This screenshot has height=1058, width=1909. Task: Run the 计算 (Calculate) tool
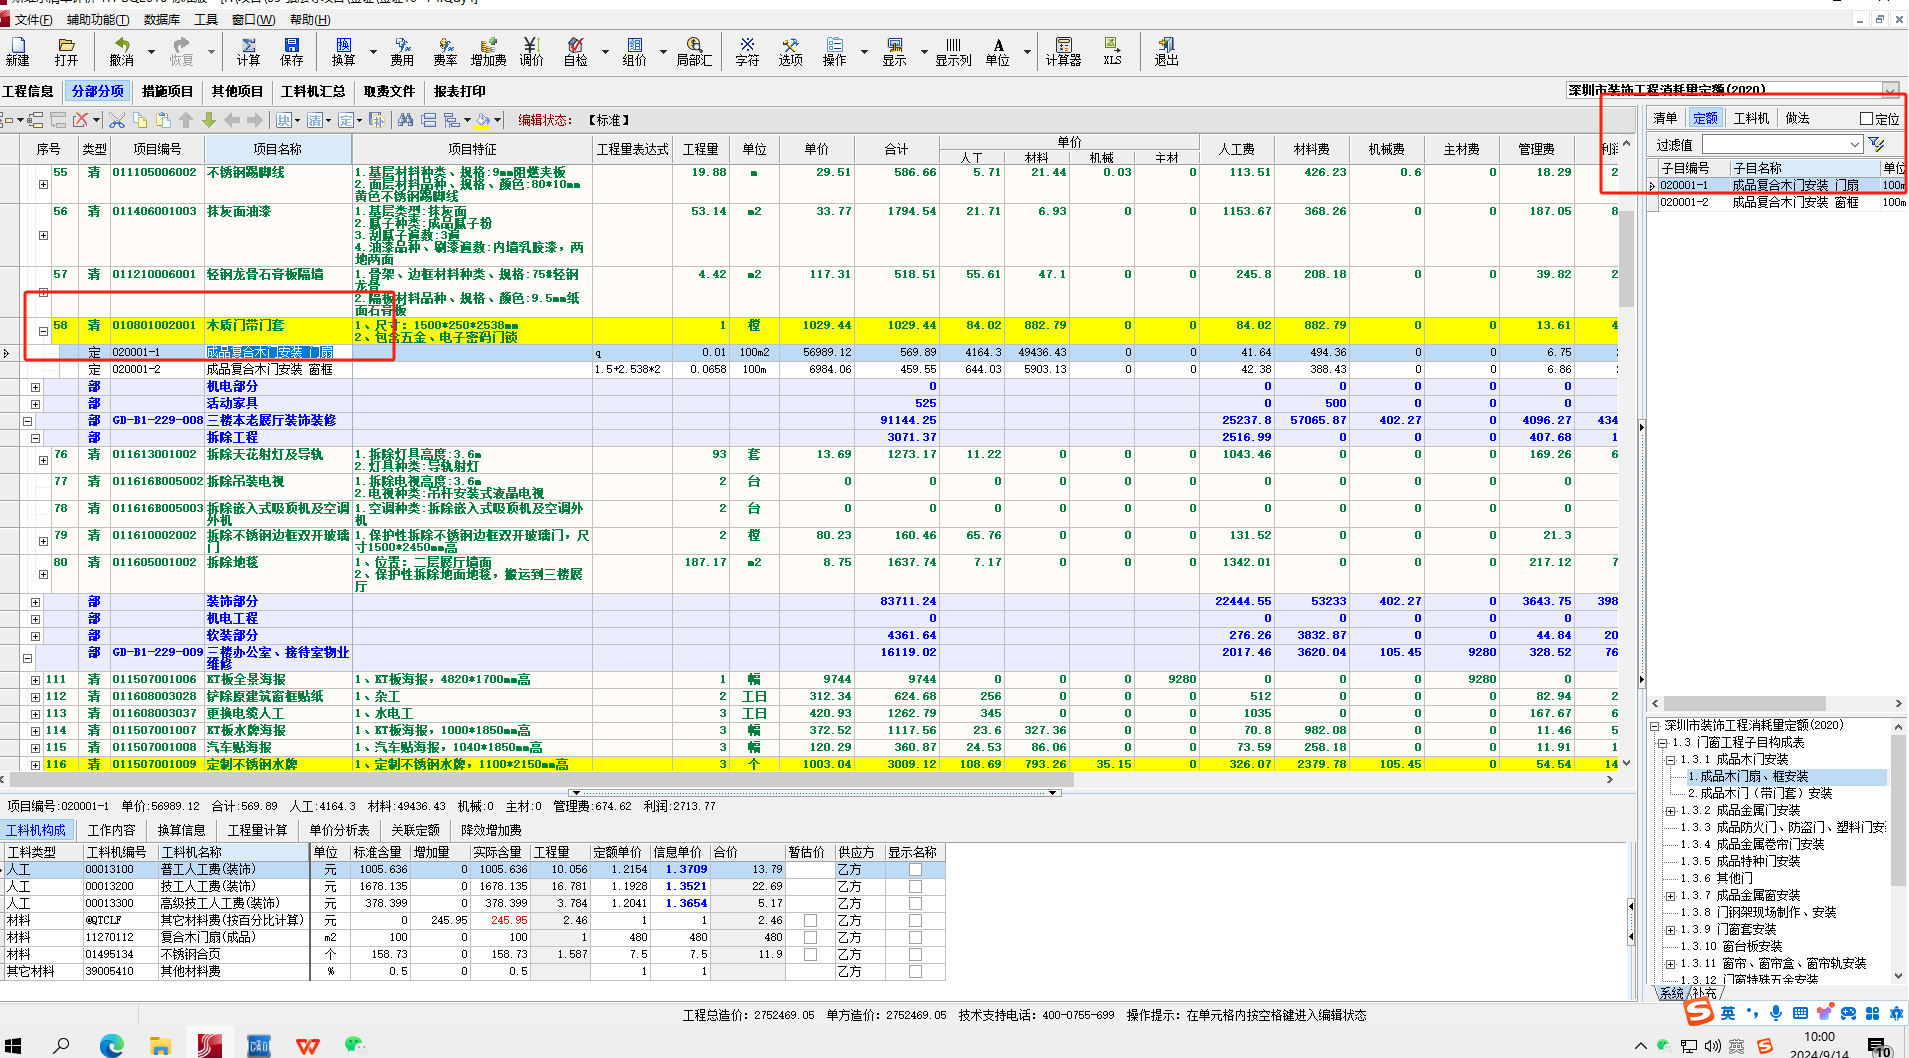click(249, 51)
